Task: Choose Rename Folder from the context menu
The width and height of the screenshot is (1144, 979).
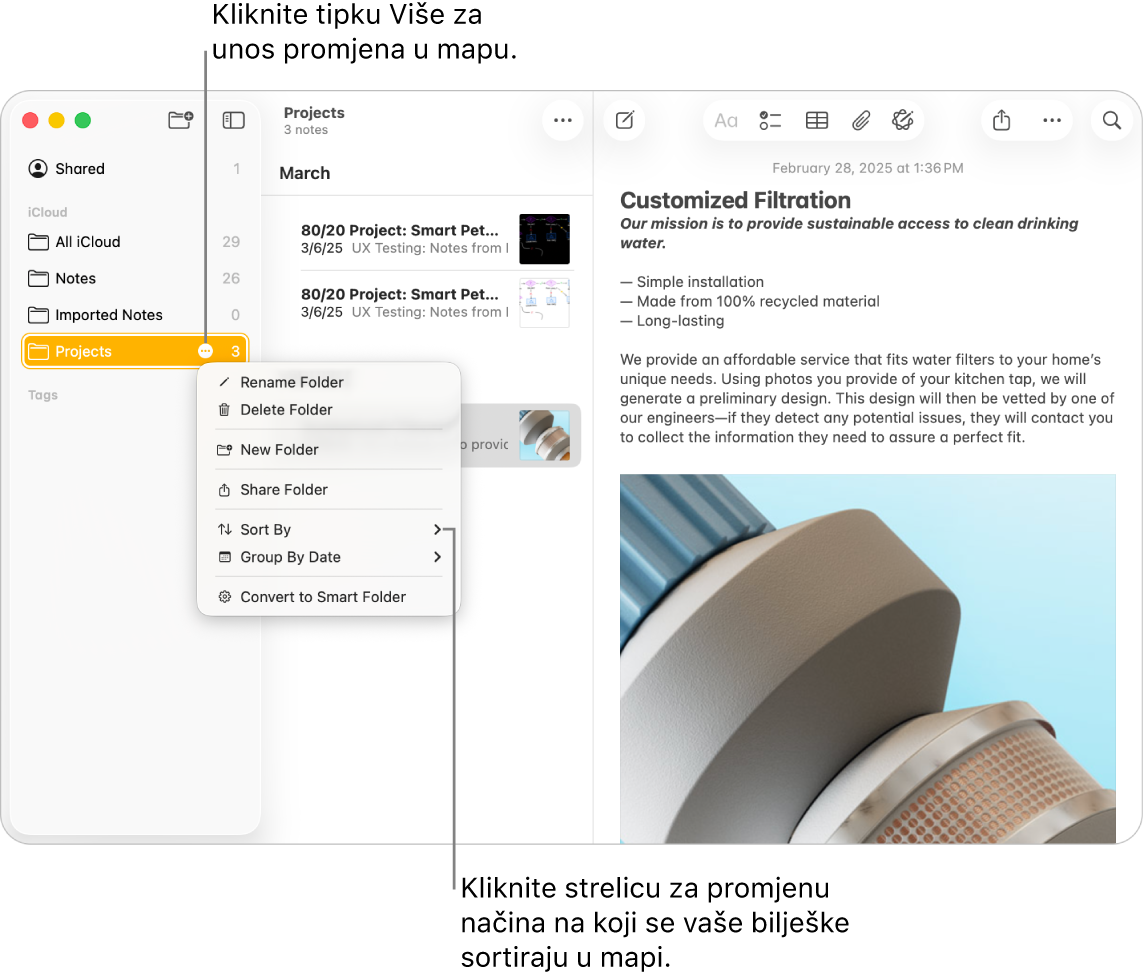Action: 292,382
